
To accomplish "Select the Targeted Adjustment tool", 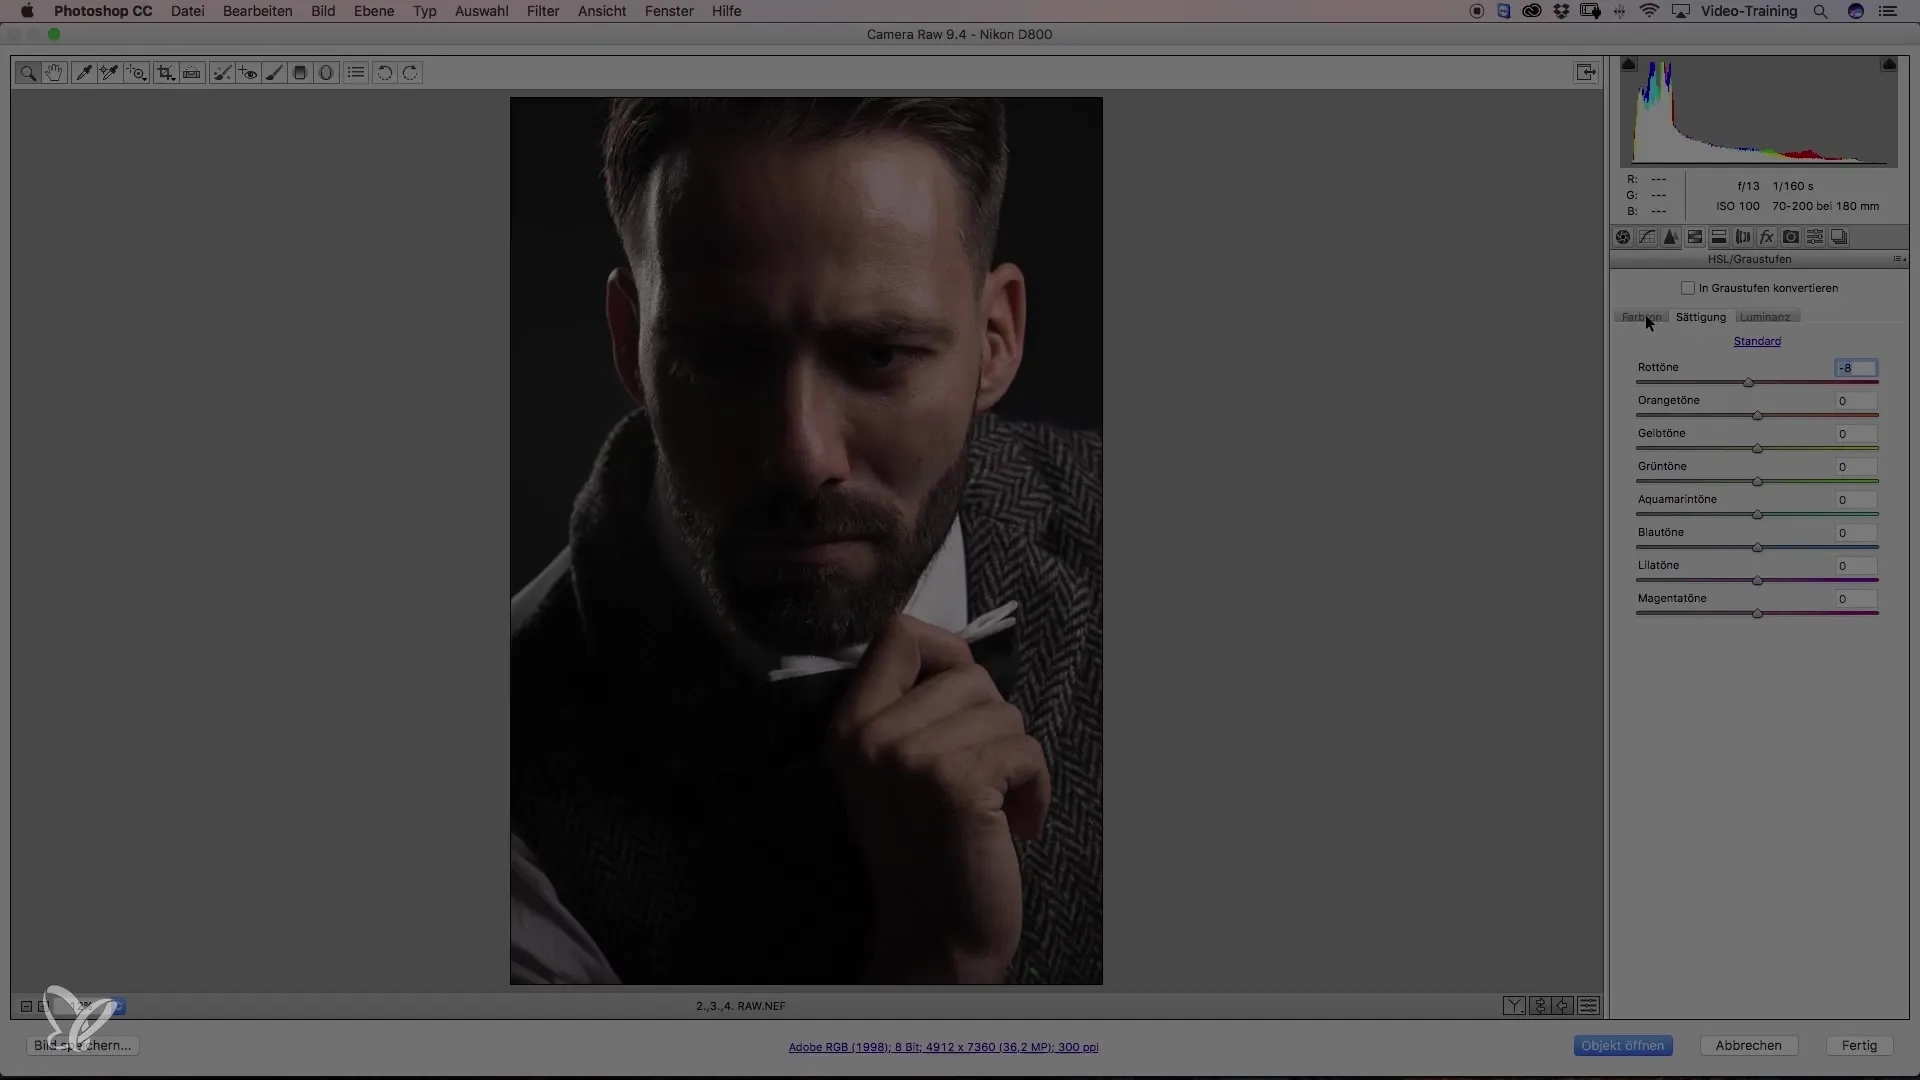I will tap(136, 73).
